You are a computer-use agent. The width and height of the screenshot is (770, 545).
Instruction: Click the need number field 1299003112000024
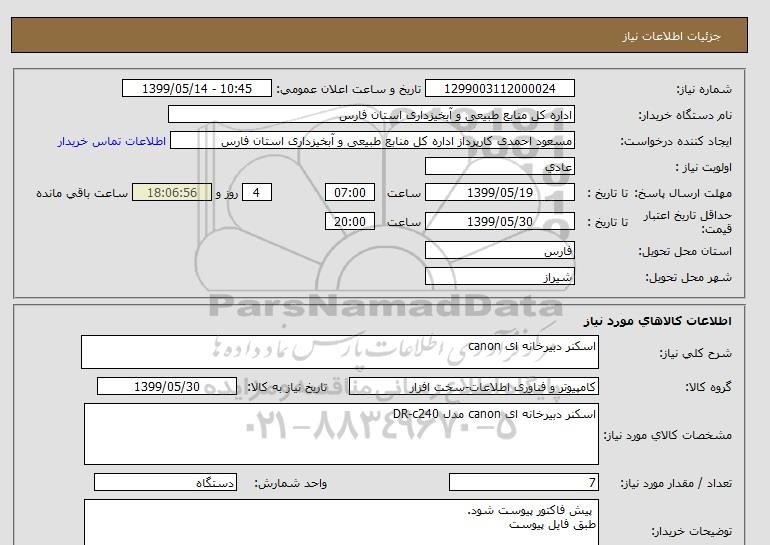tap(499, 88)
